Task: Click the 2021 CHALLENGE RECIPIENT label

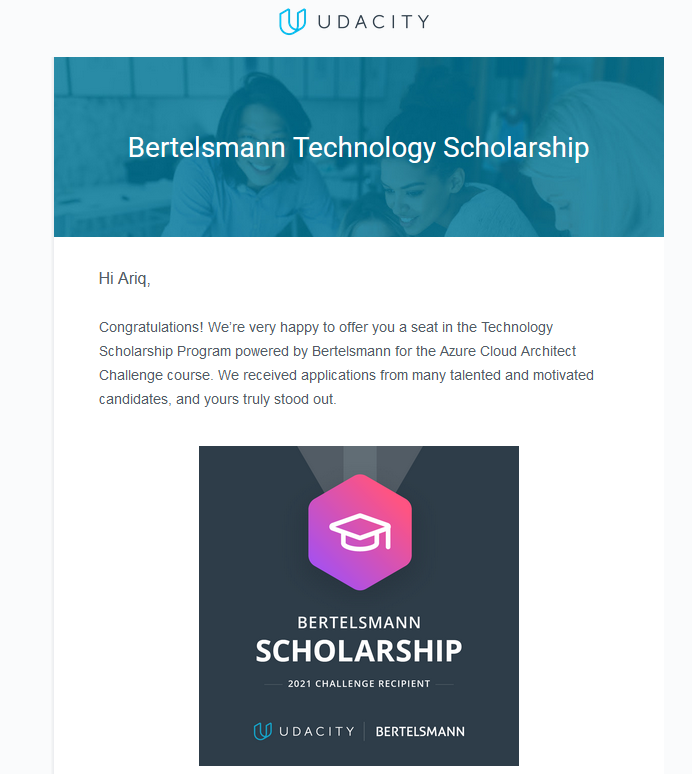Action: [359, 684]
